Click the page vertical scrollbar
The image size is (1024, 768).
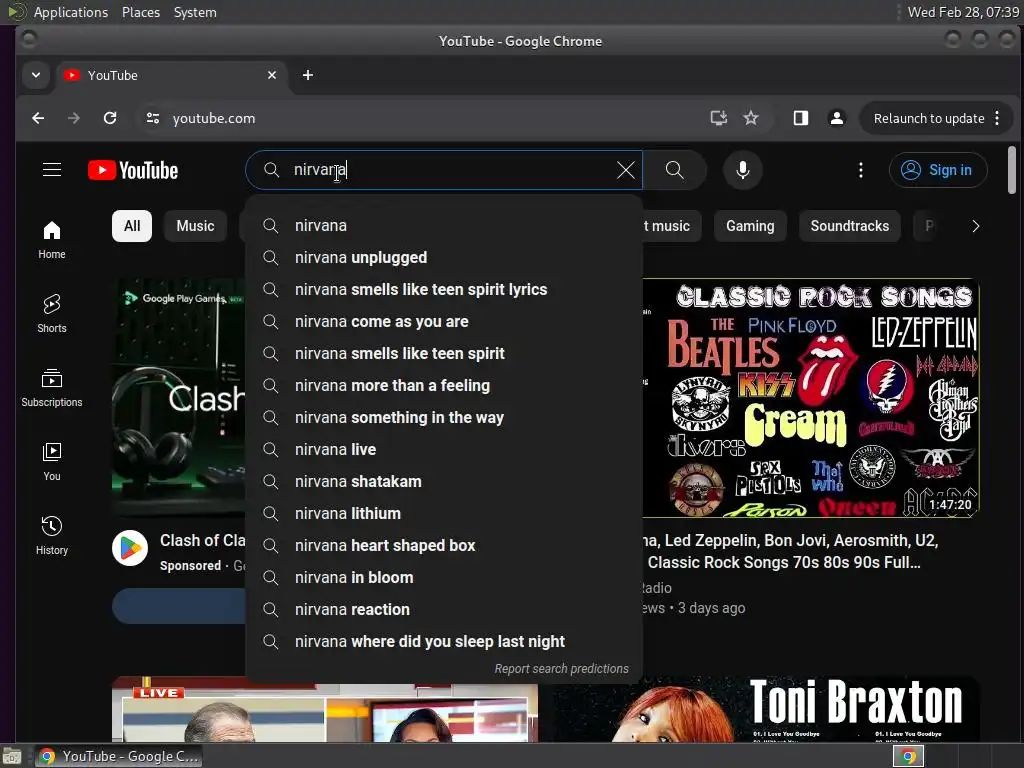pyautogui.click(x=1012, y=170)
